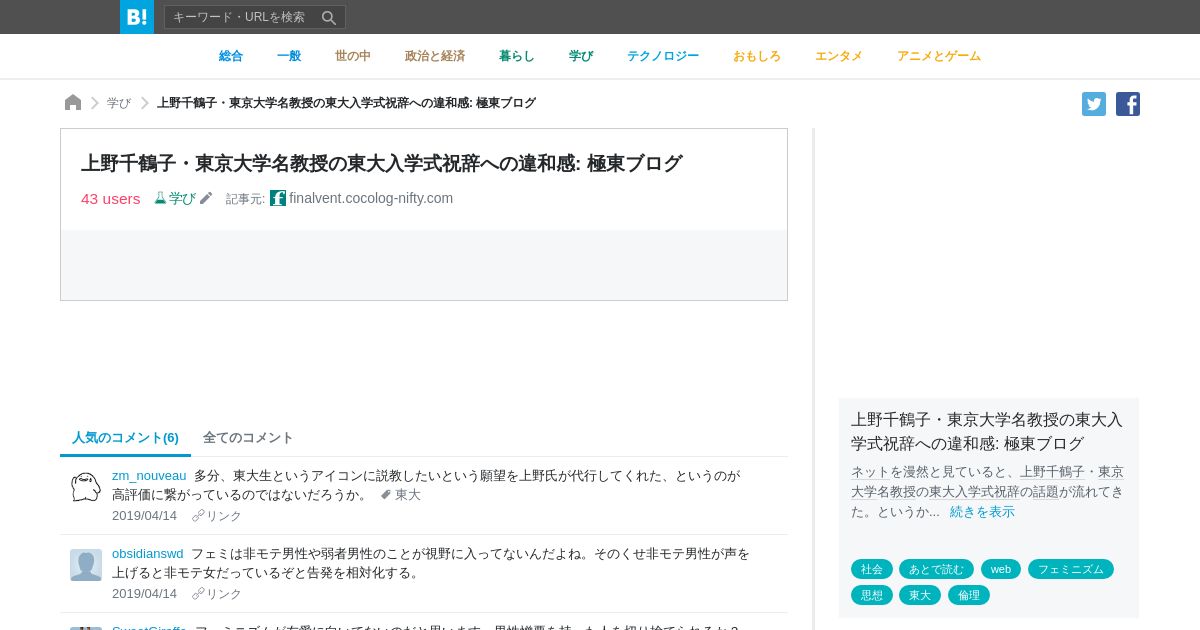Open the obsidianswd user profile link
This screenshot has height=630, width=1200.
point(148,553)
